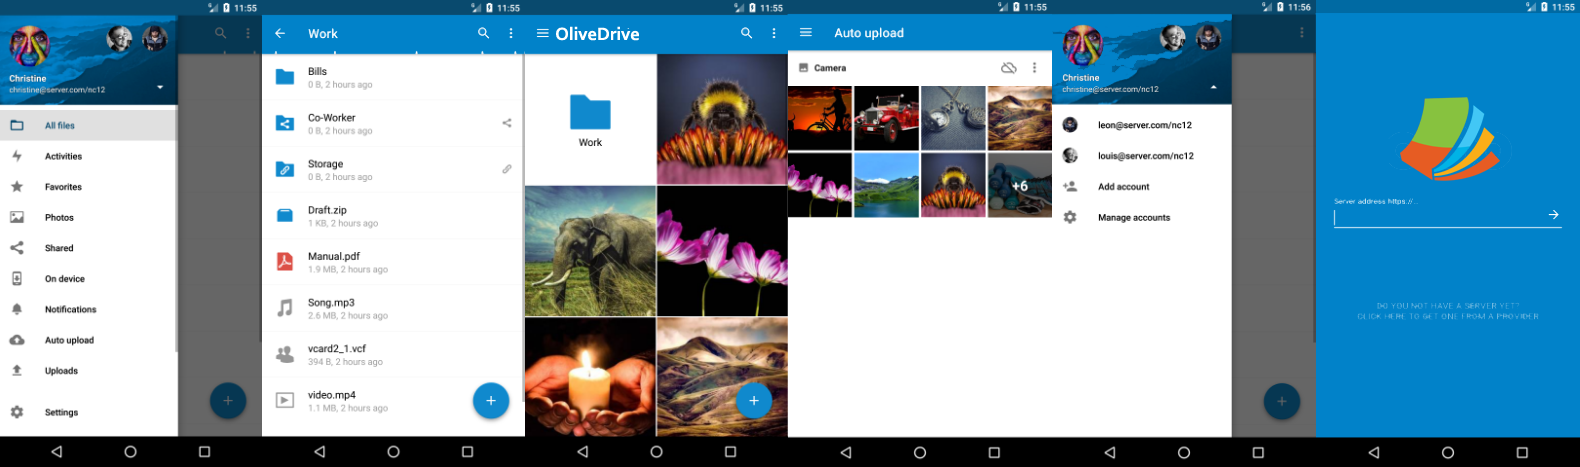The width and height of the screenshot is (1580, 467).
Task: Expand account list arrow beside christine@server.com in first drawer
Action: pos(160,88)
